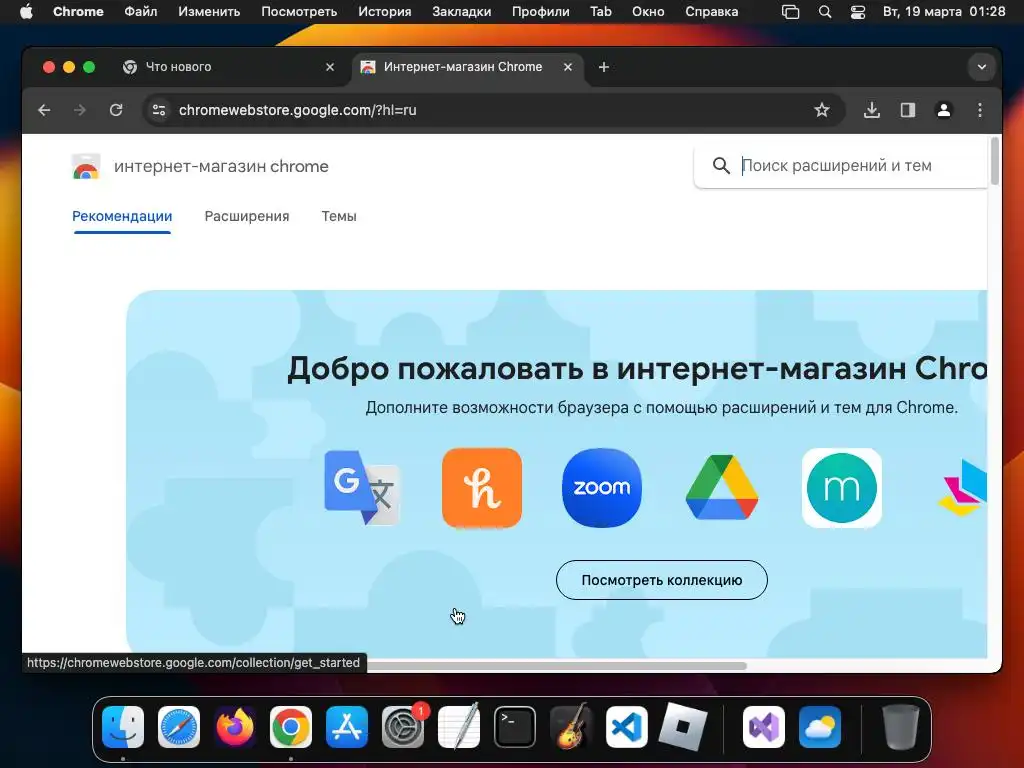Click the forward navigation arrow
Screen dimensions: 1024x768
tap(80, 110)
